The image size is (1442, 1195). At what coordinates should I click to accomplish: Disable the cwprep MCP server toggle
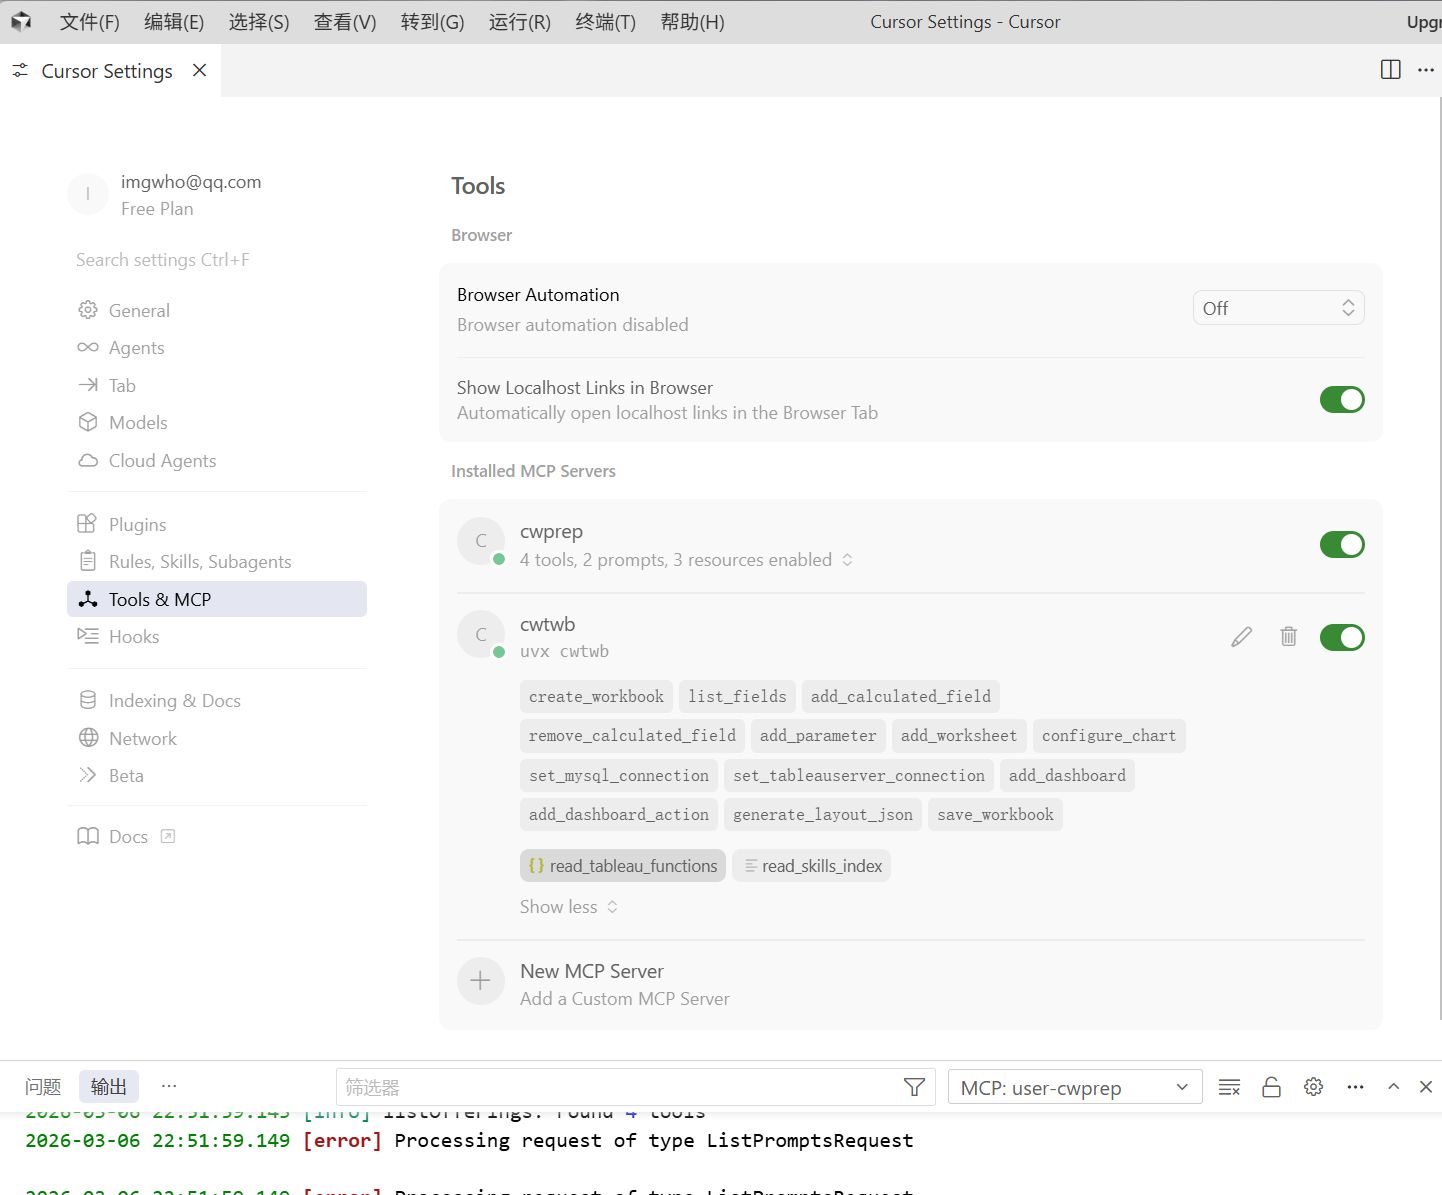coord(1342,545)
